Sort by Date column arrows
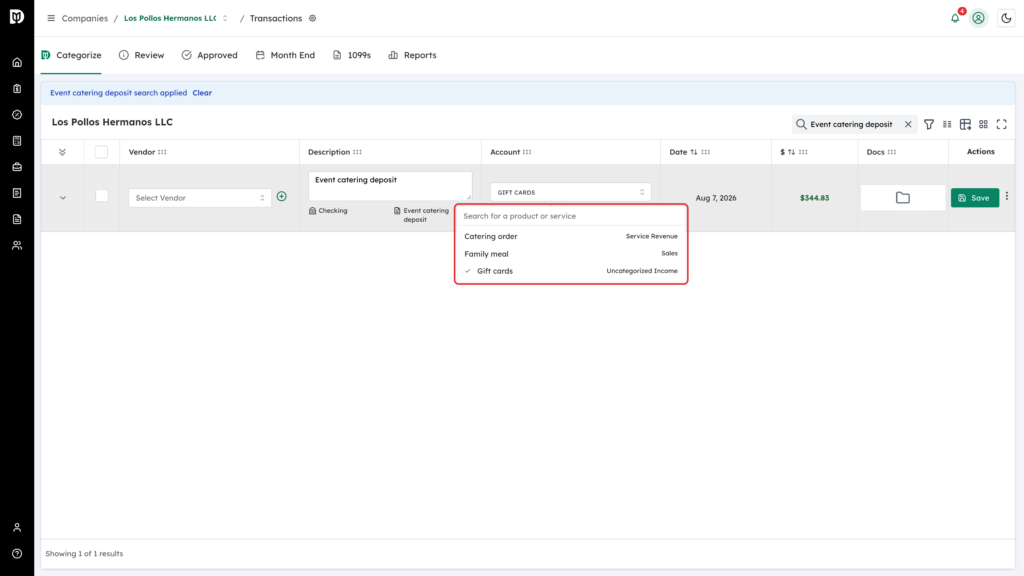 point(694,152)
